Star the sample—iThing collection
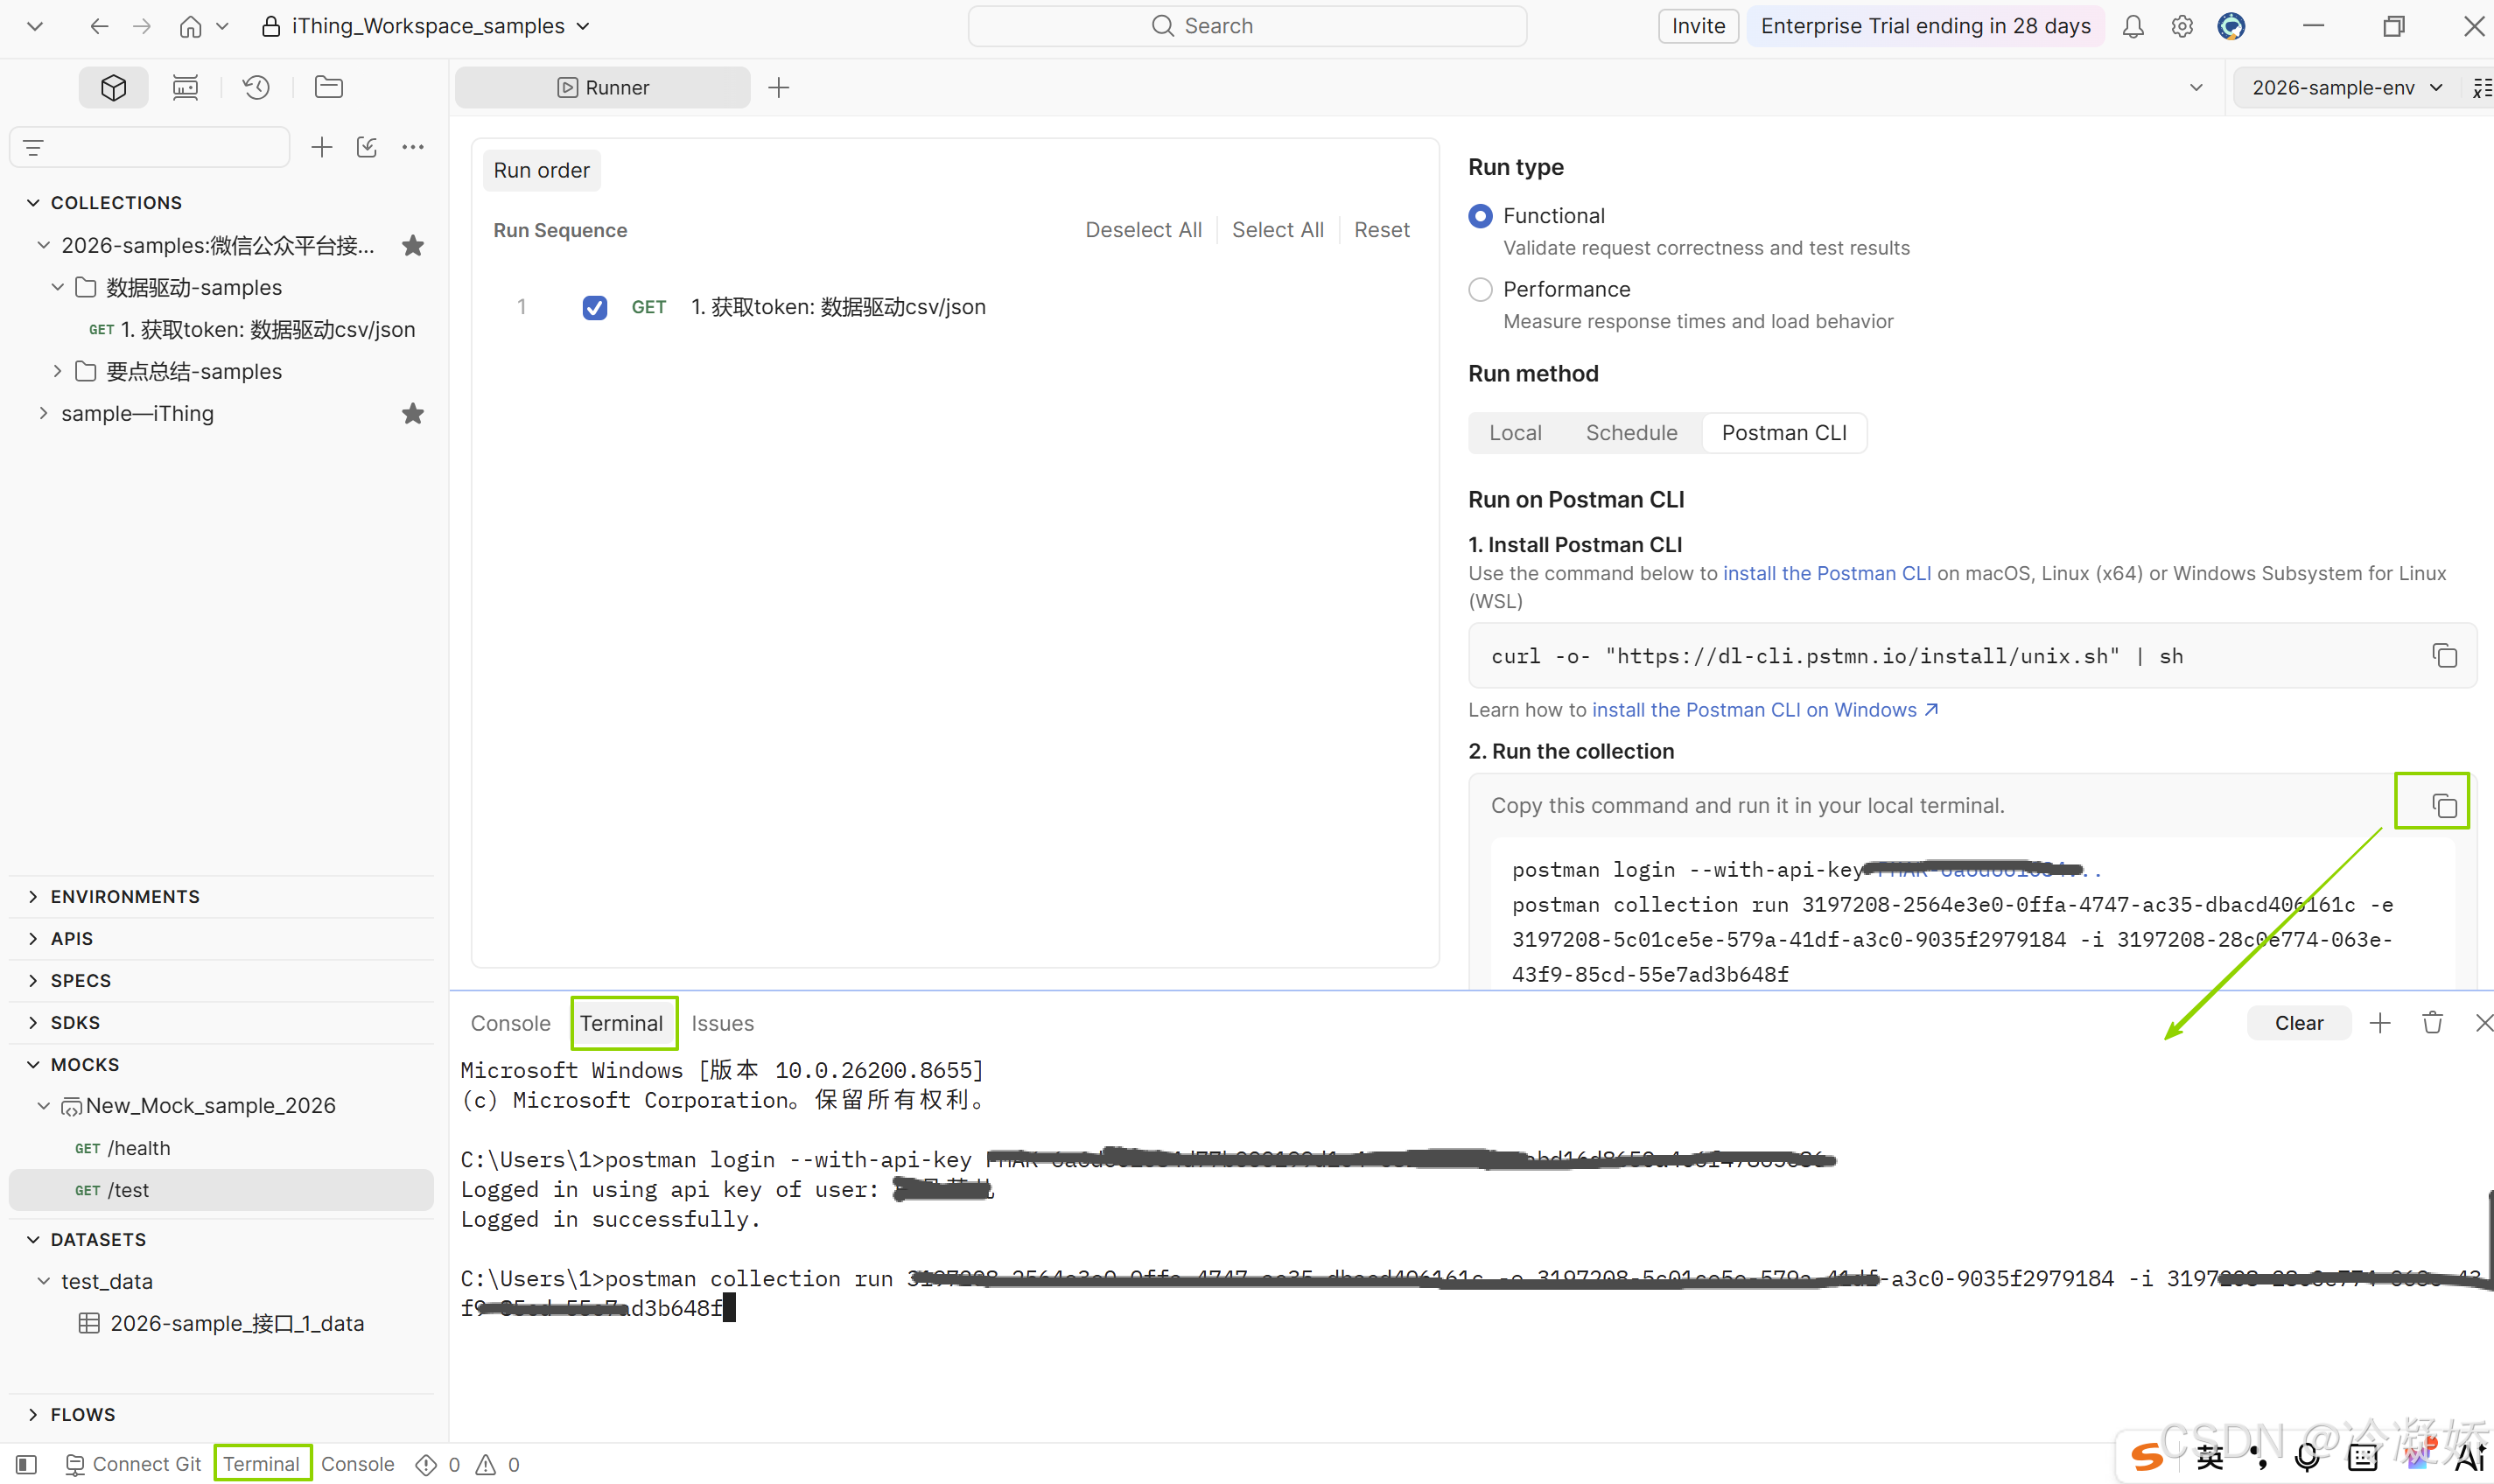Viewport: 2494px width, 1484px height. click(x=413, y=414)
